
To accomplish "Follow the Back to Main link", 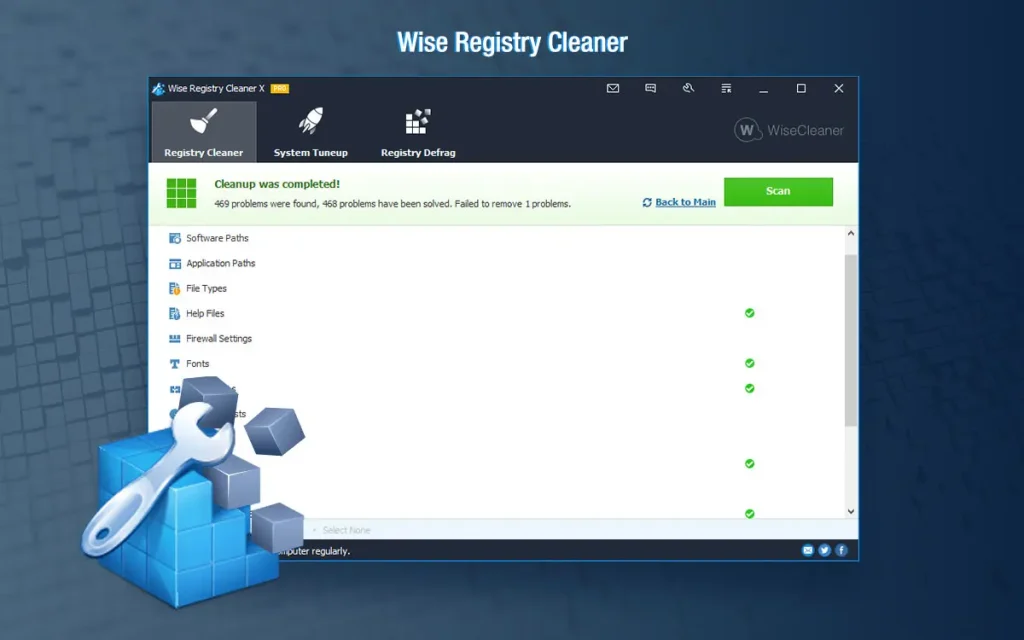I will 685,202.
